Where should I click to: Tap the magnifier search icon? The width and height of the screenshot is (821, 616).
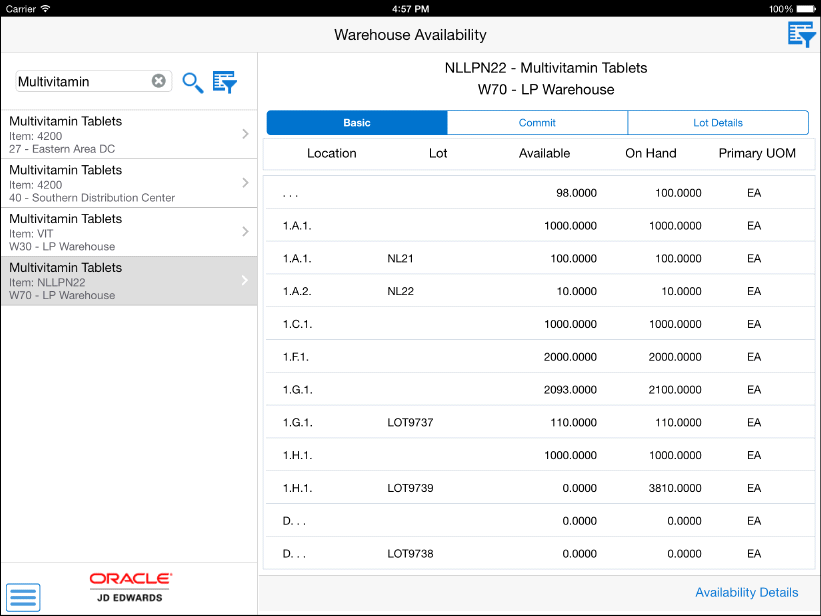[x=193, y=83]
